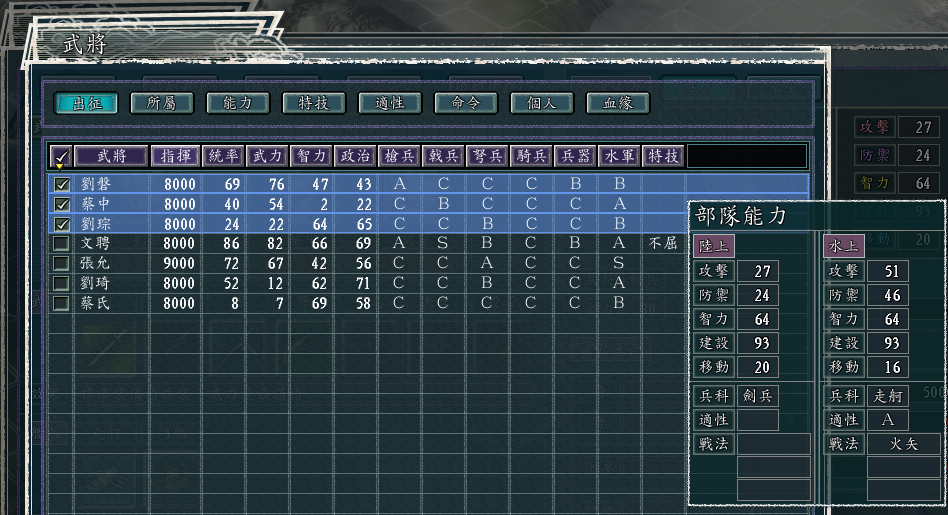
Task: Open the 特技 tab
Action: (x=314, y=103)
